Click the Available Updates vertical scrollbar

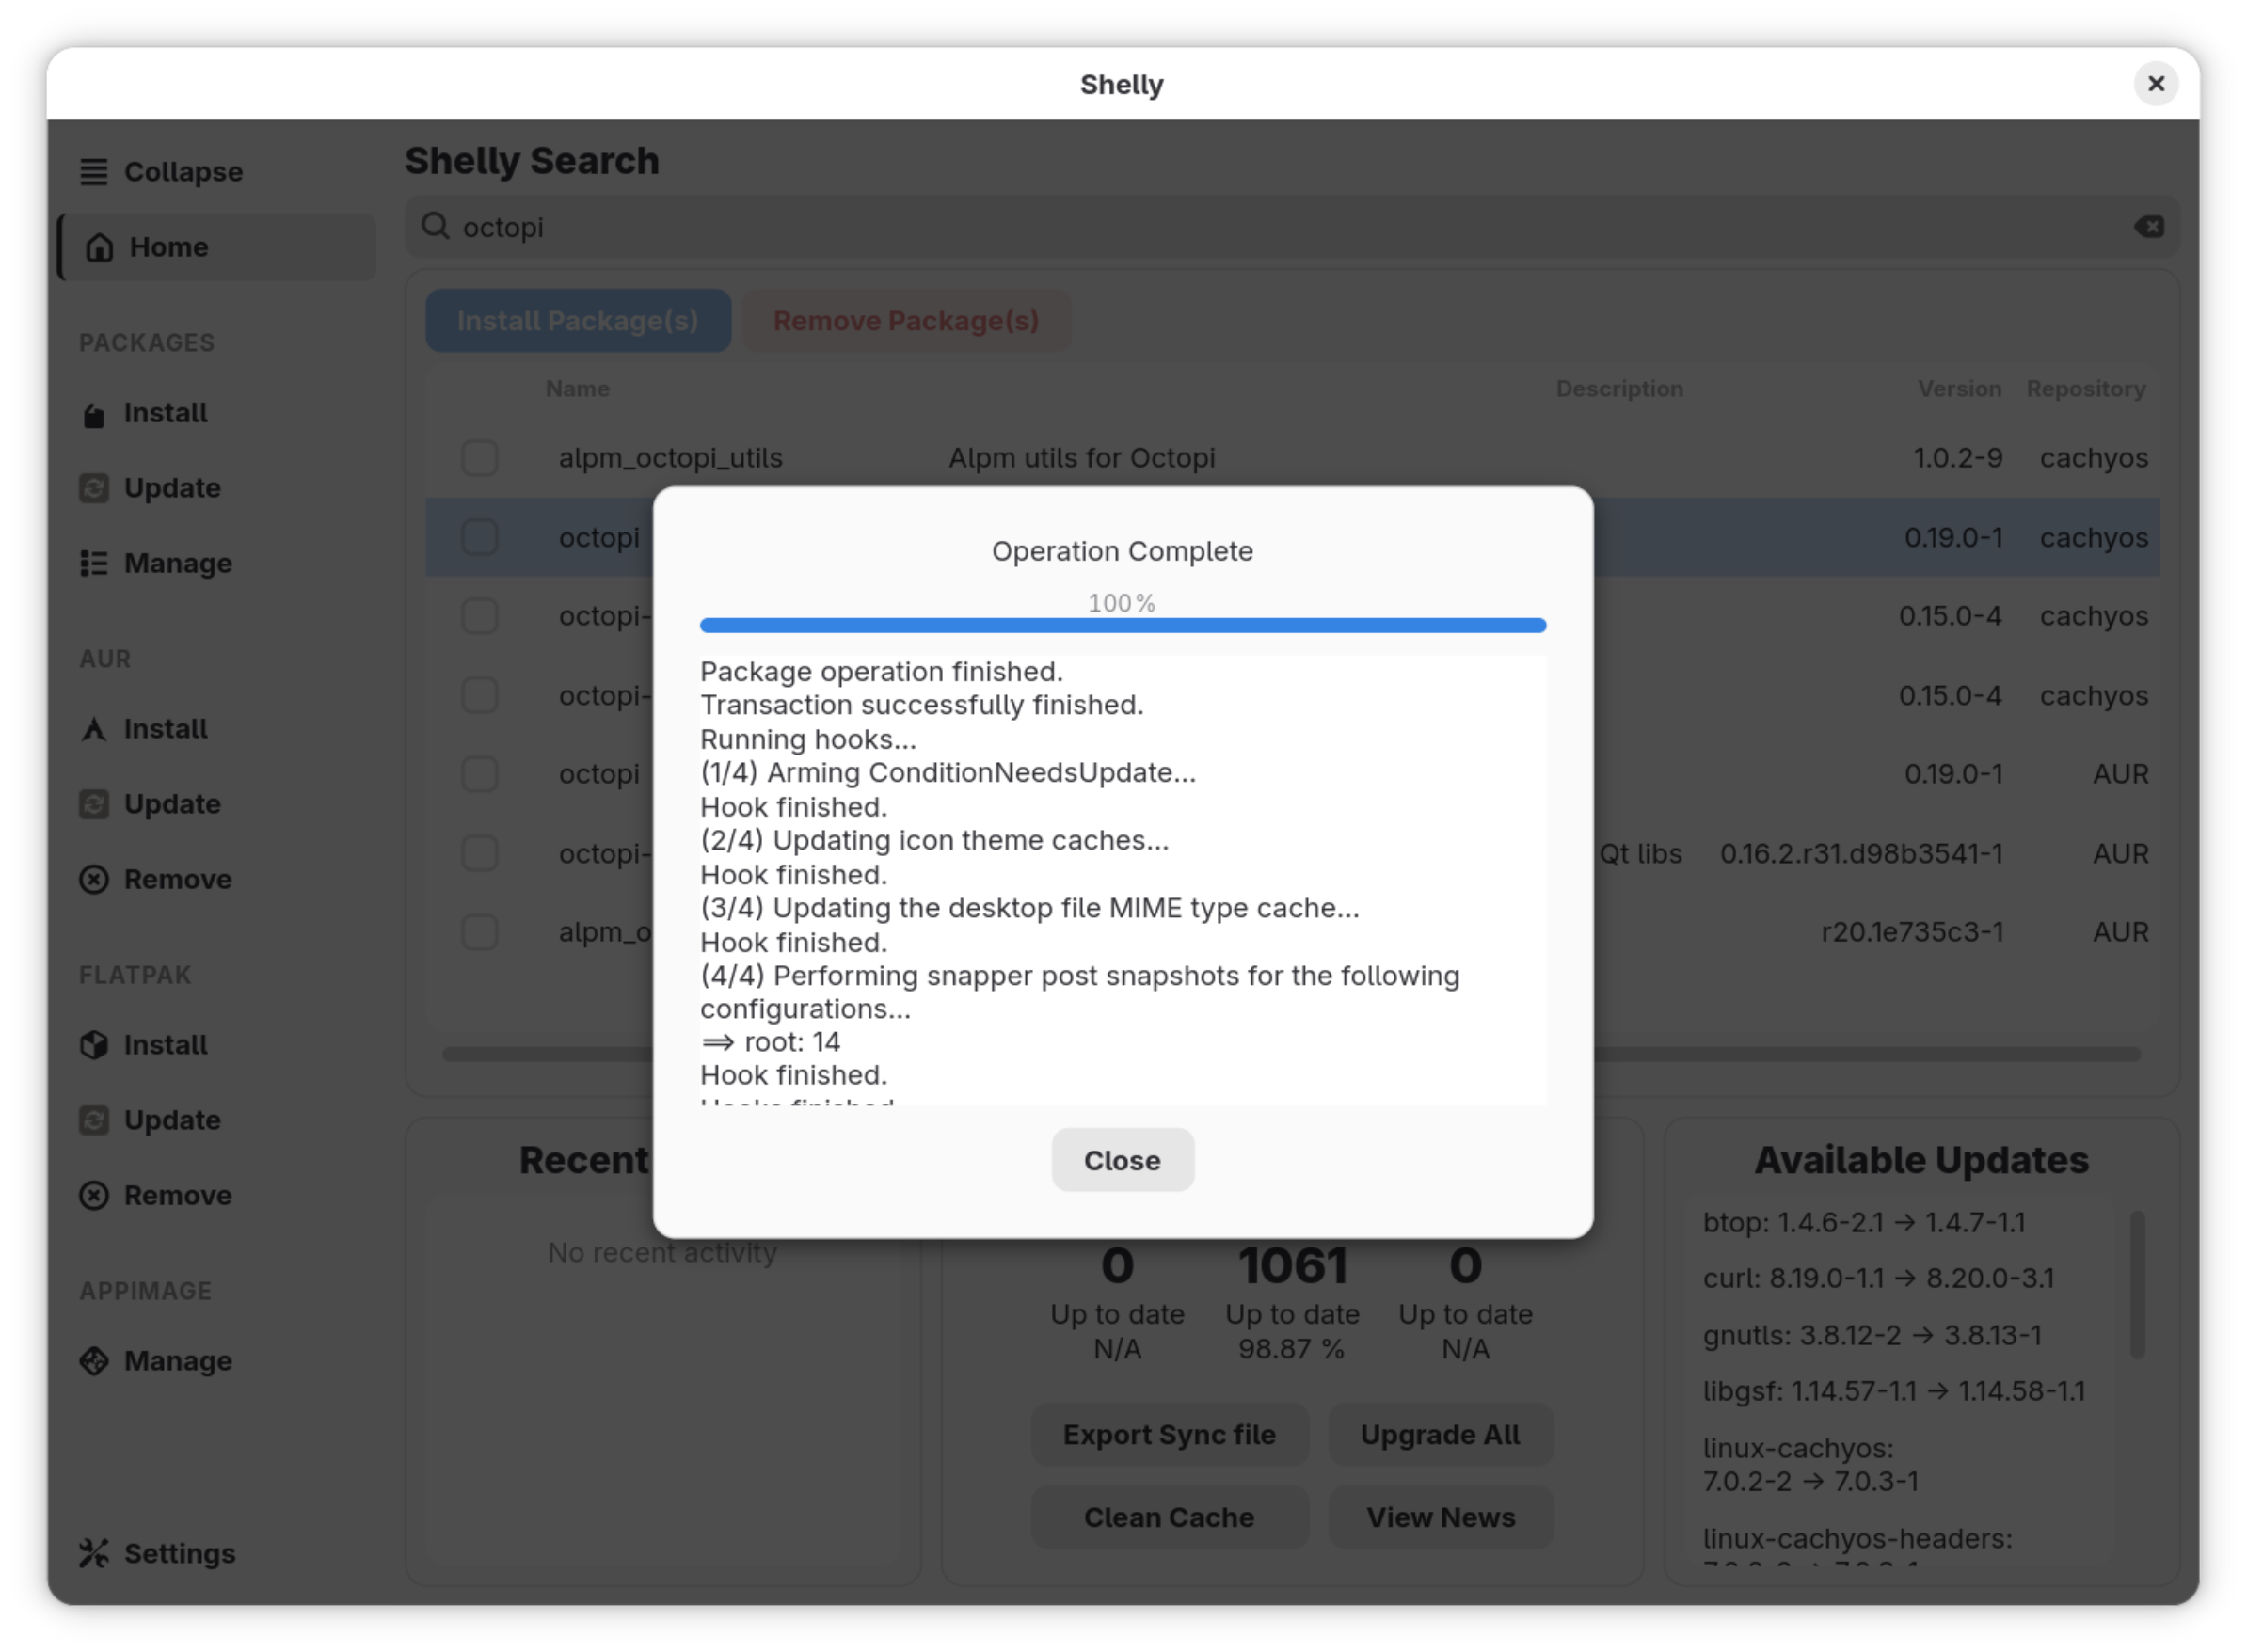point(2137,1284)
